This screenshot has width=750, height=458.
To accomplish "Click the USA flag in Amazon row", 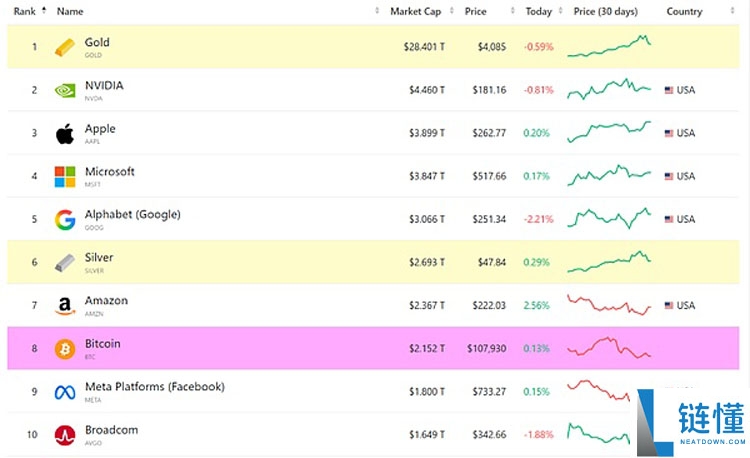I will pos(669,305).
